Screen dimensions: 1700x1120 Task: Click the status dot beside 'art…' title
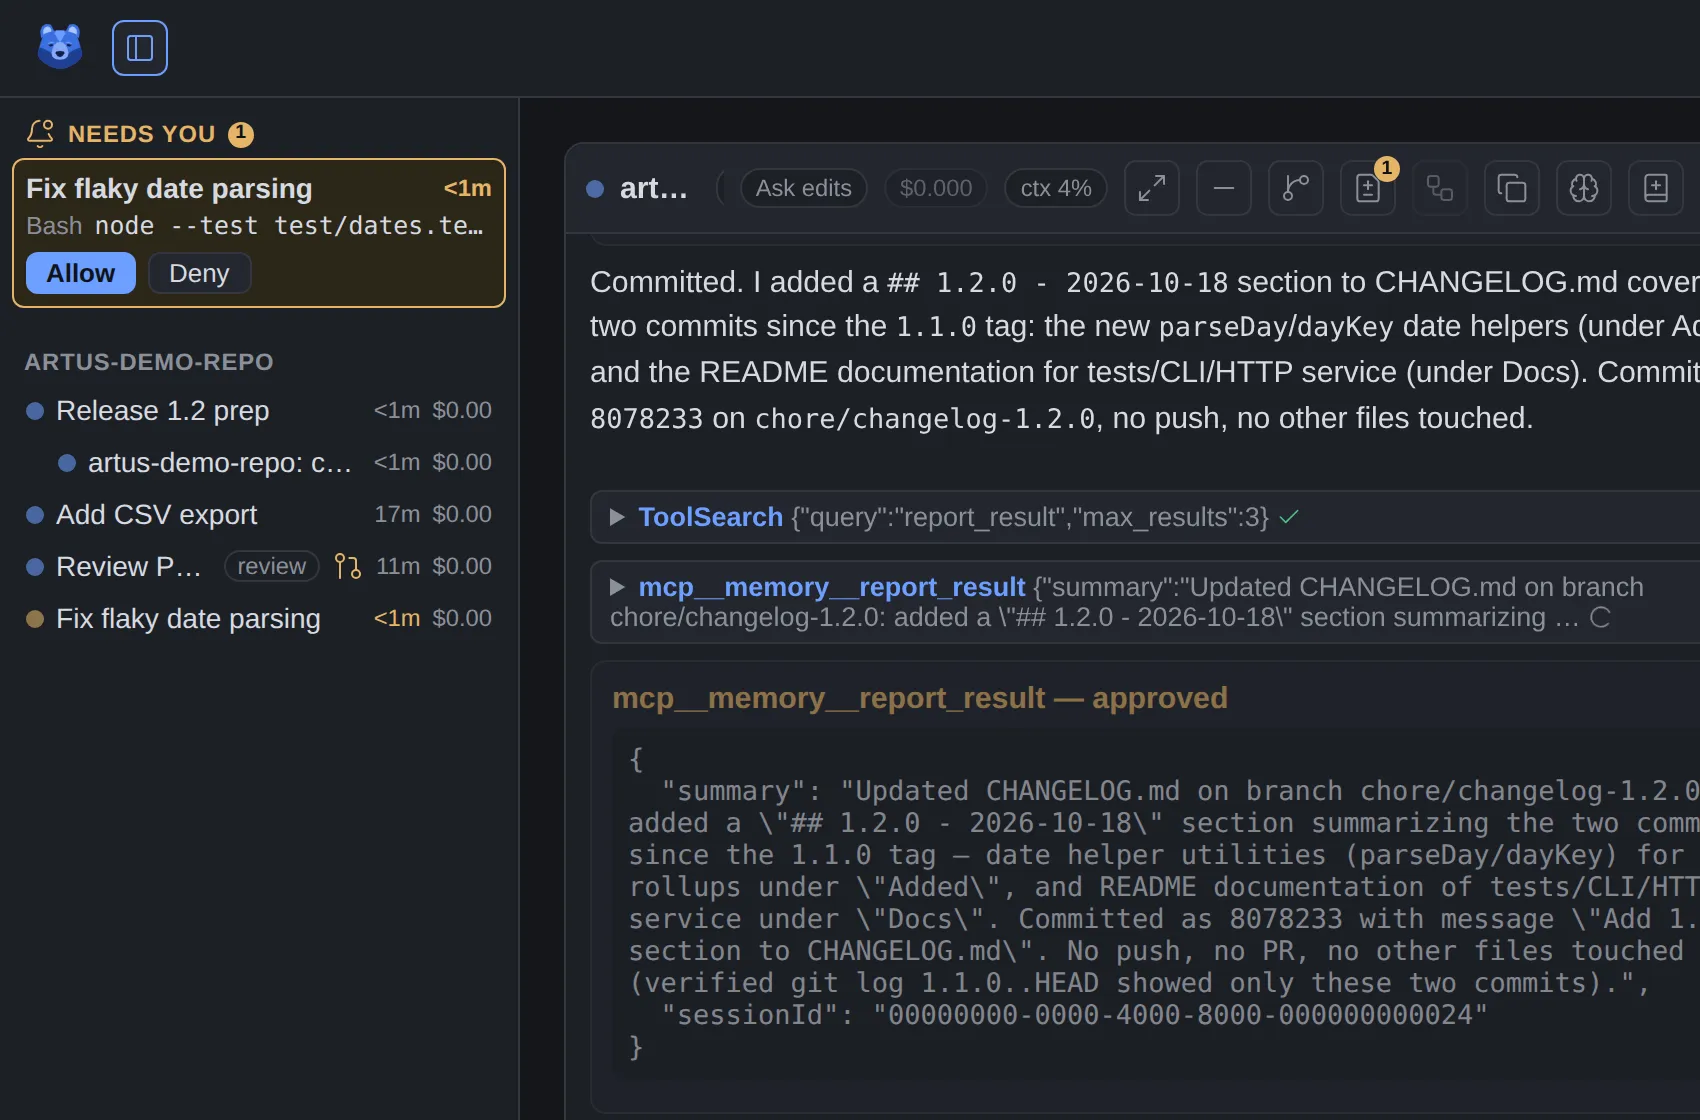point(595,188)
